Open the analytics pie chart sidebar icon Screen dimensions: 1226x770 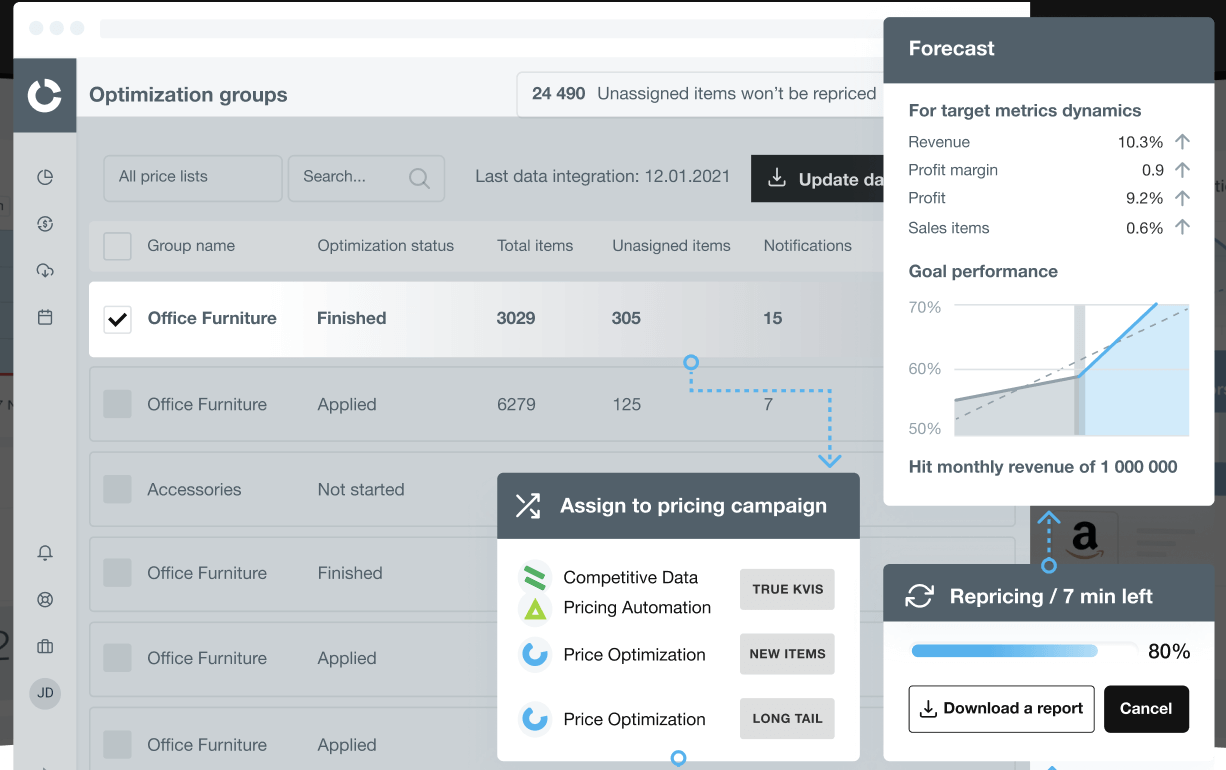(x=45, y=177)
